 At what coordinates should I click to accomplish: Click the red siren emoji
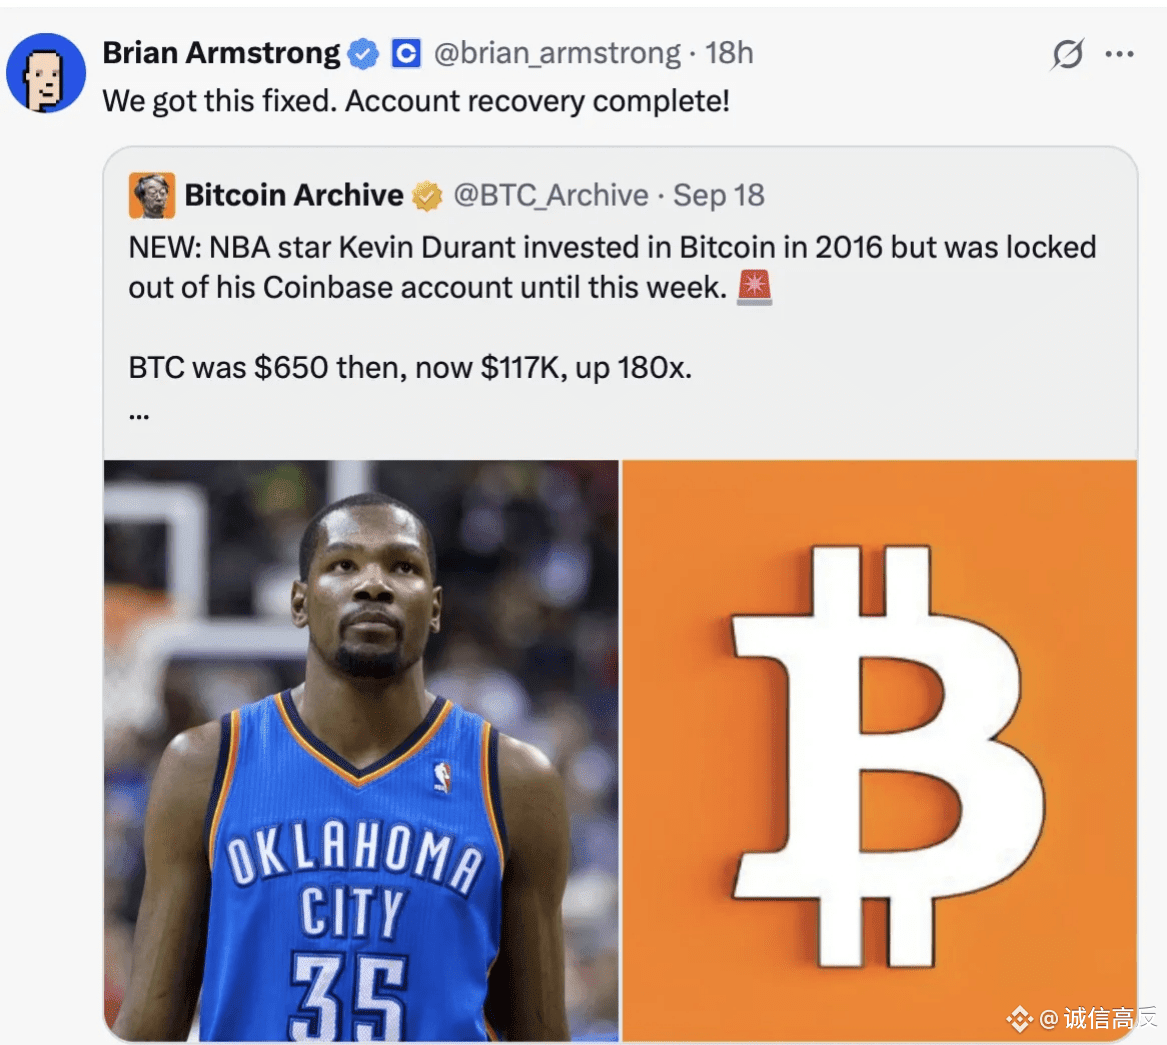click(755, 288)
